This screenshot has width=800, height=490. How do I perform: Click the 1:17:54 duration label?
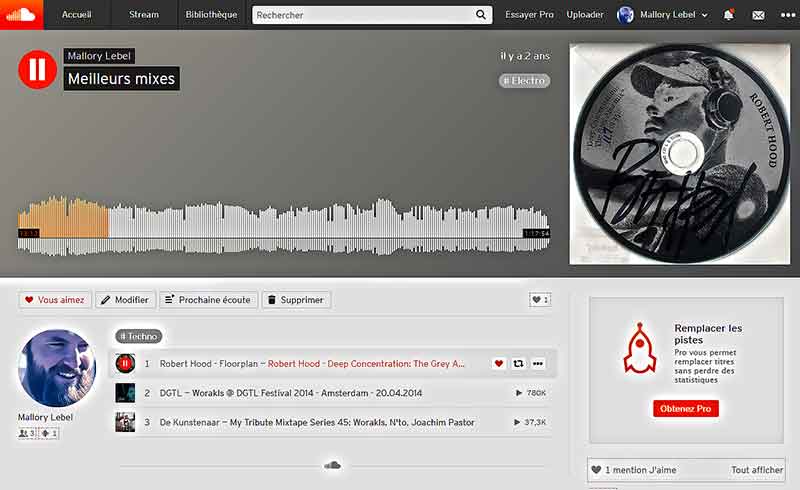(536, 233)
